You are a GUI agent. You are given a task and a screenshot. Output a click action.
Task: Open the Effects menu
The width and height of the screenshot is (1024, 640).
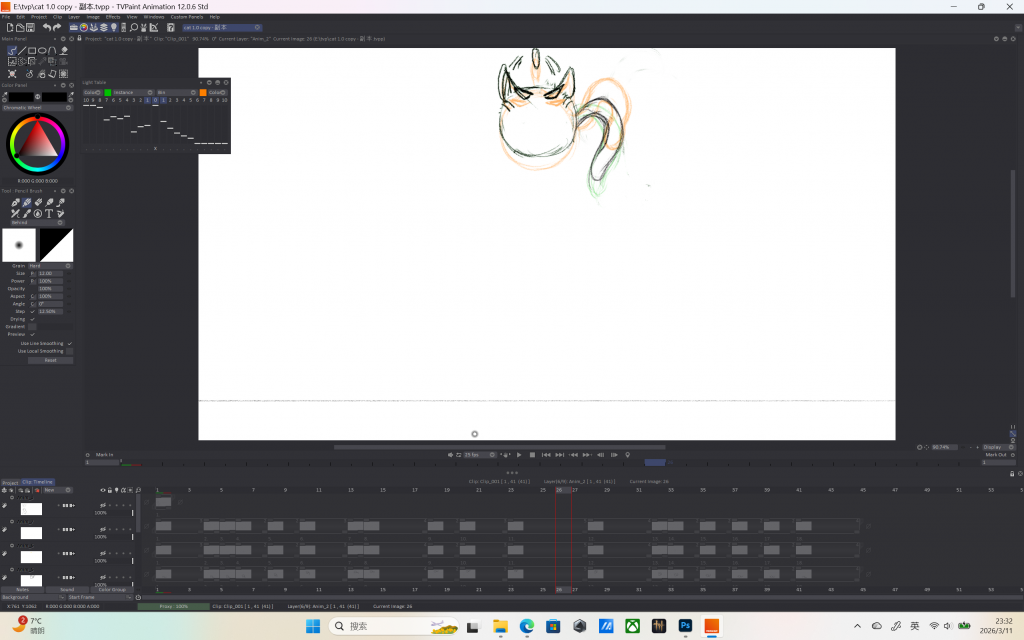pyautogui.click(x=113, y=17)
